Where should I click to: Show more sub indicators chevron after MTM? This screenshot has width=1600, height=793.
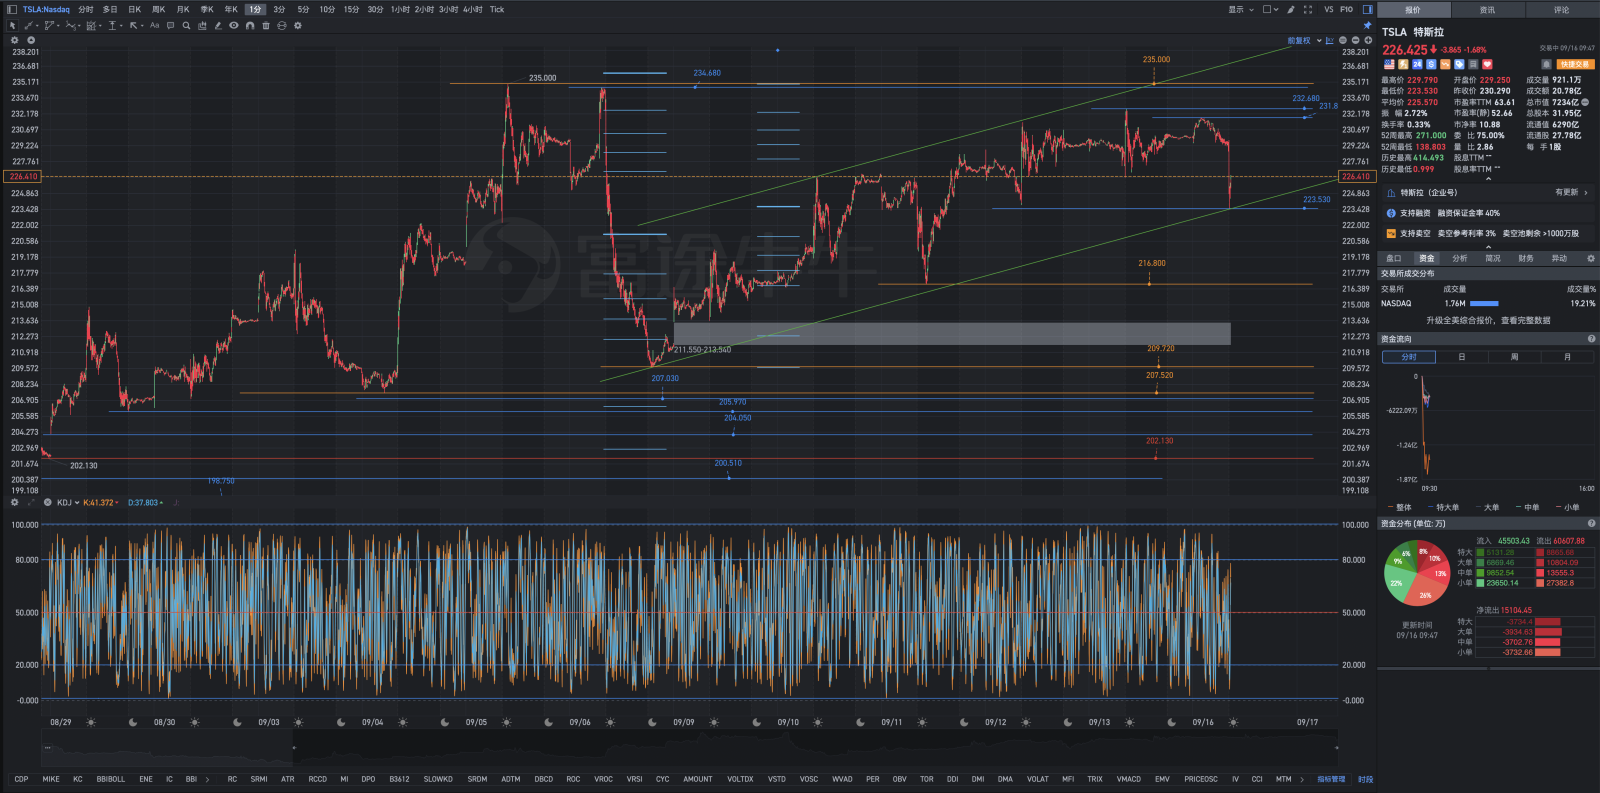coord(1302,779)
